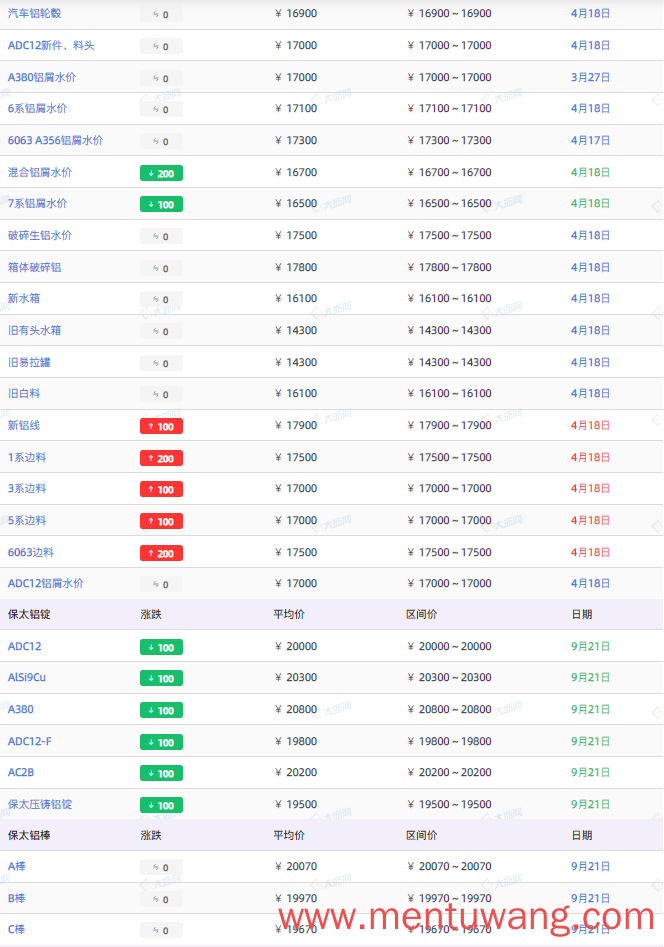664x947 pixels.
Task: Click the red up 100 badge for 5系边料
Action: 161,521
